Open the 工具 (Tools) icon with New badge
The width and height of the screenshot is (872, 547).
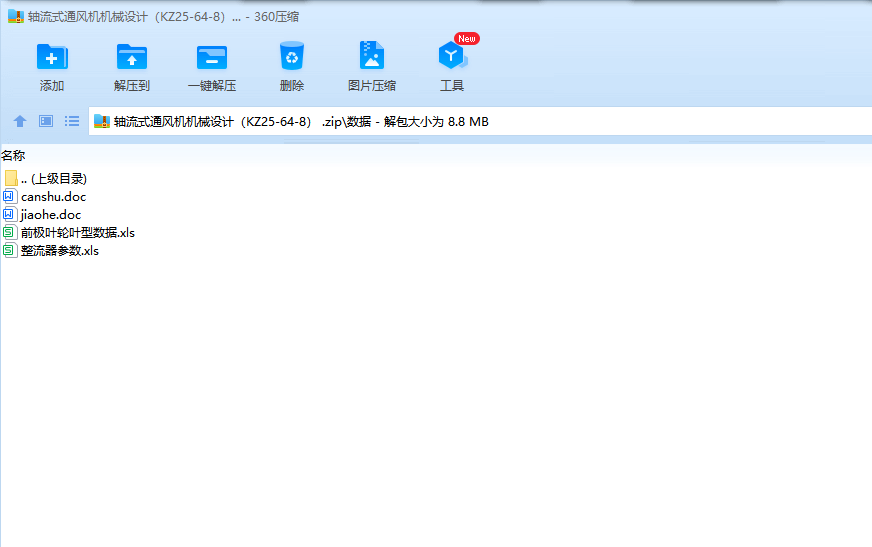coord(453,54)
